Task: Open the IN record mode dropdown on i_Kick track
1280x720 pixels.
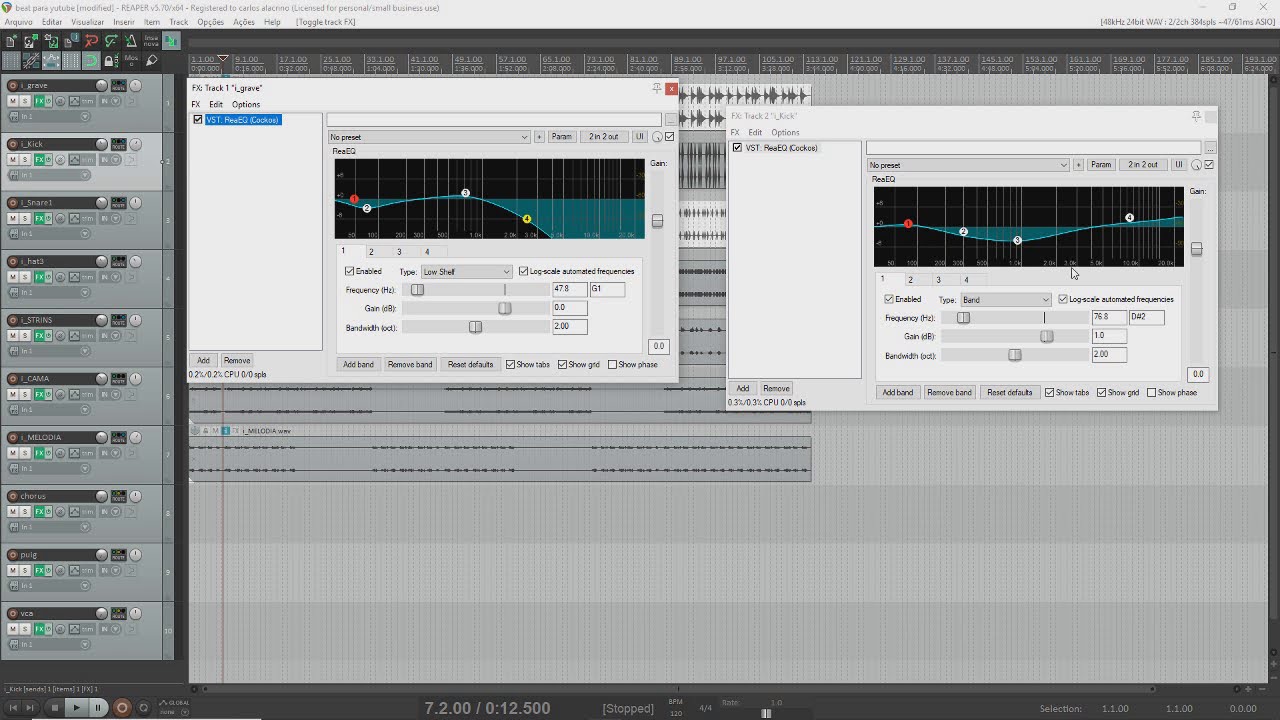Action: coord(110,160)
